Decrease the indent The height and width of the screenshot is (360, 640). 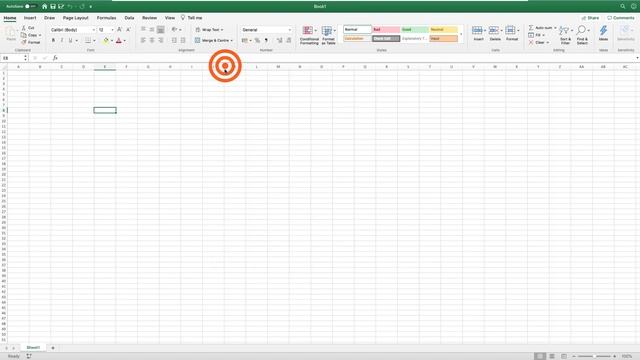click(x=174, y=40)
